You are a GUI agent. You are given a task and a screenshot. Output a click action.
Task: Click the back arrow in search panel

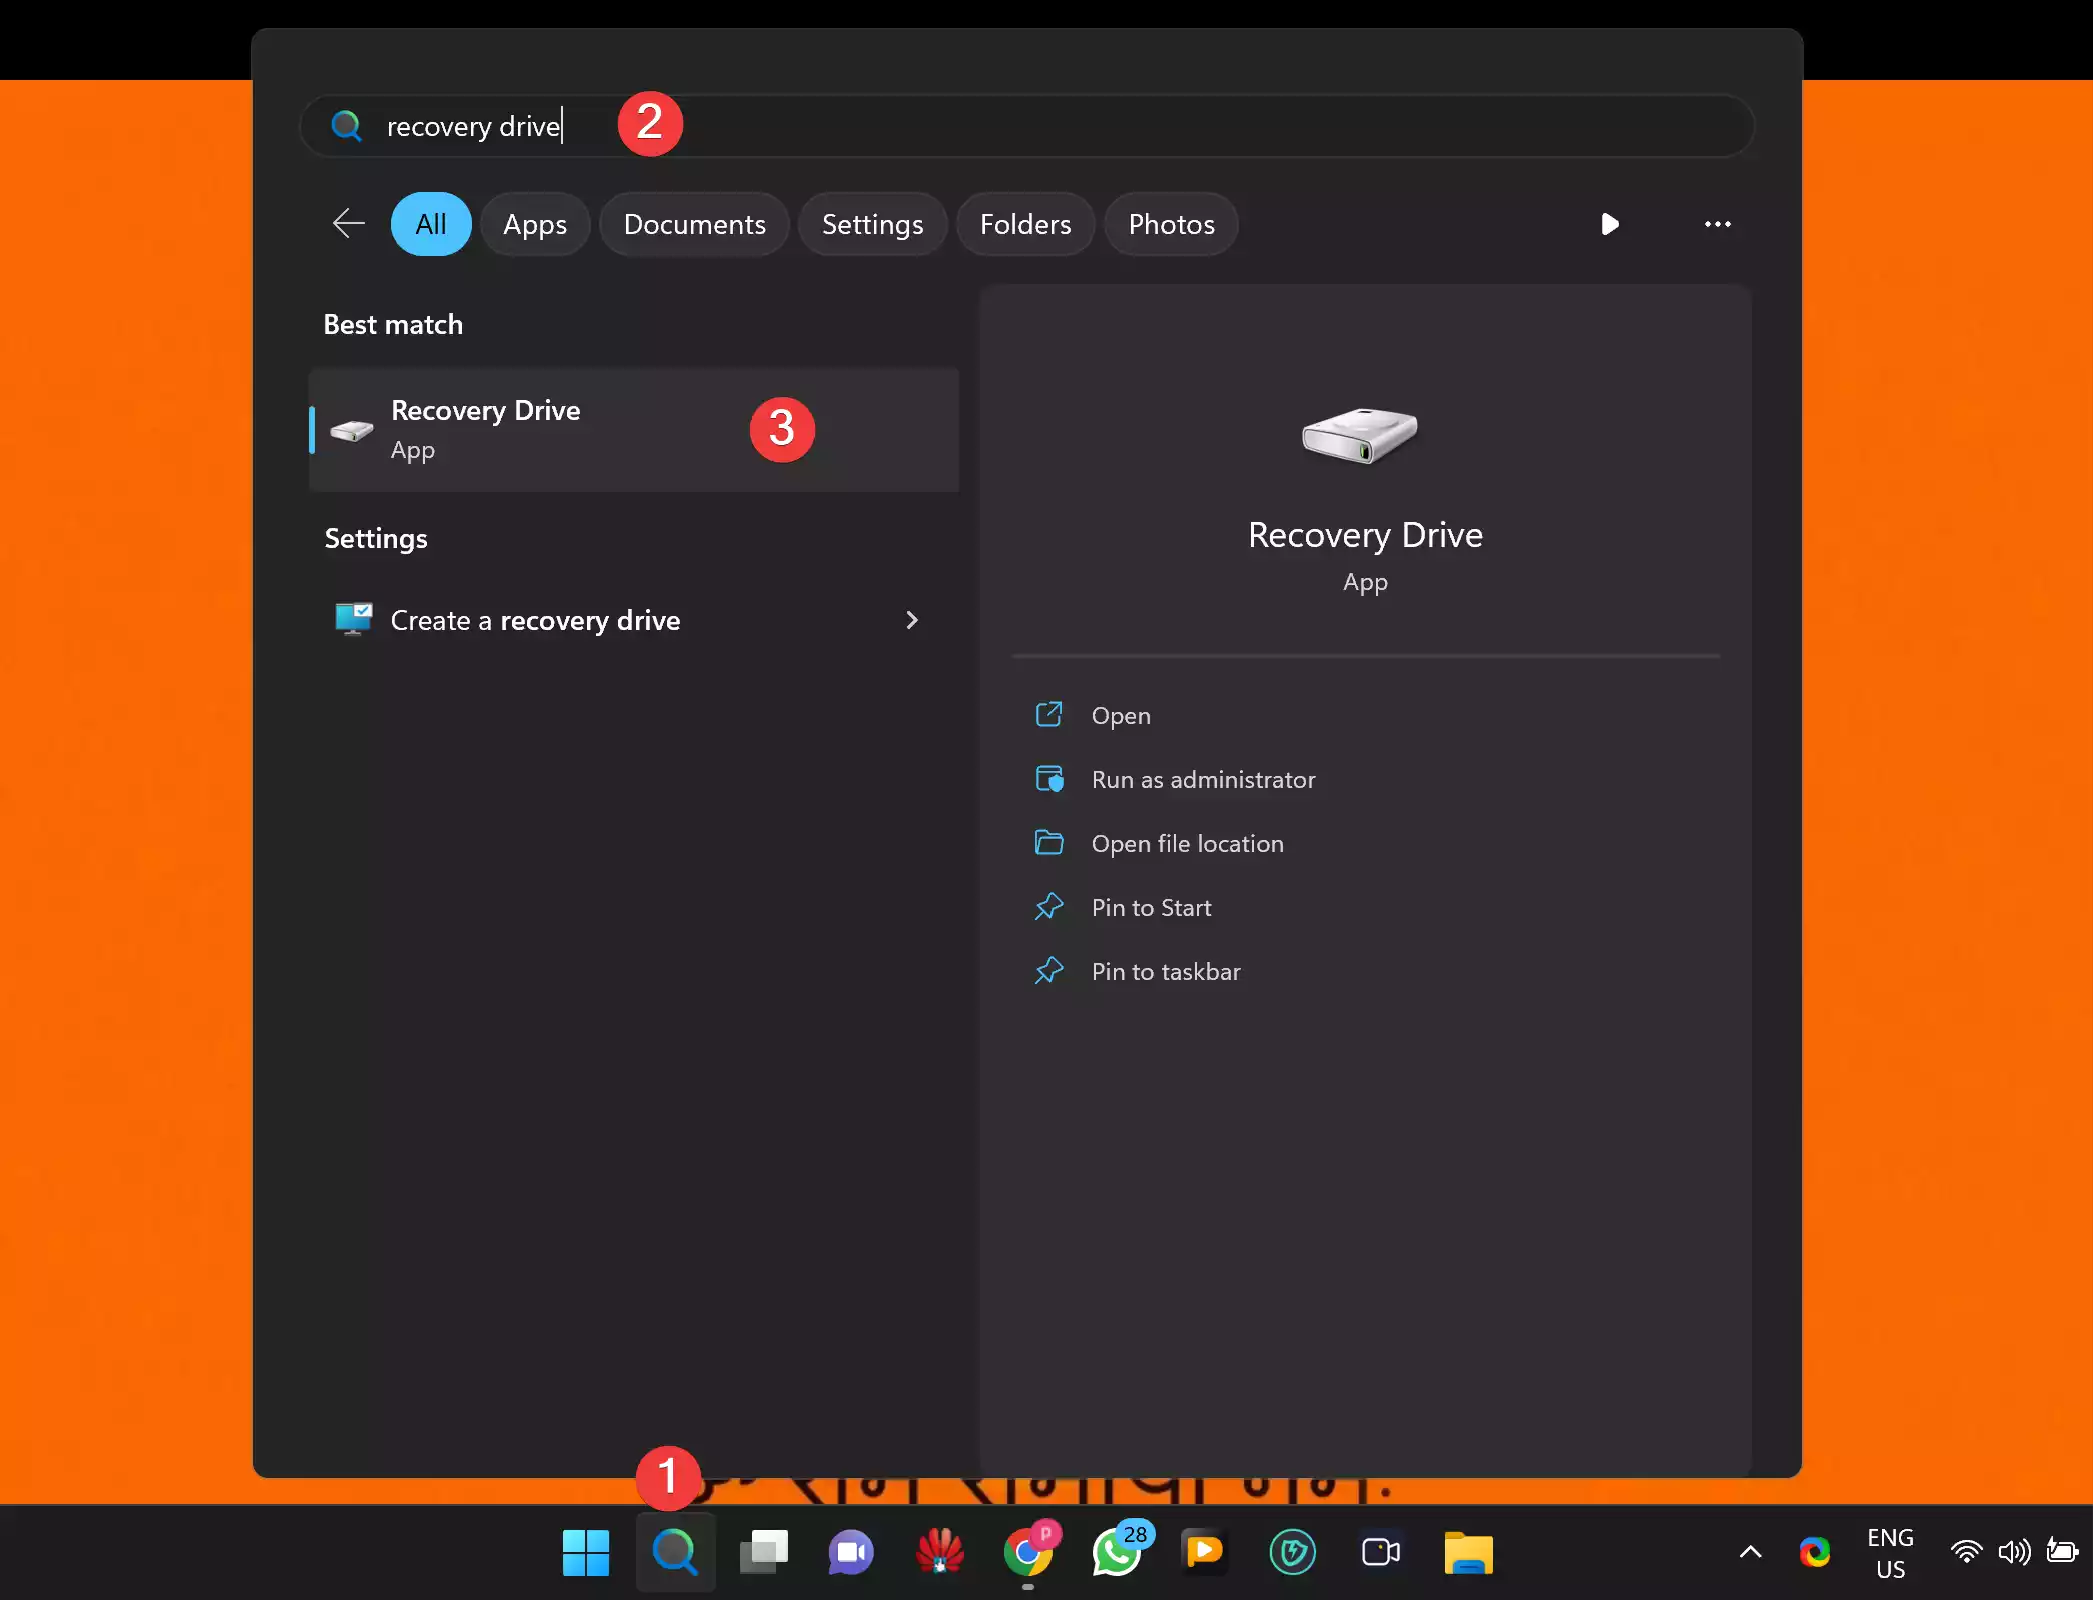348,224
